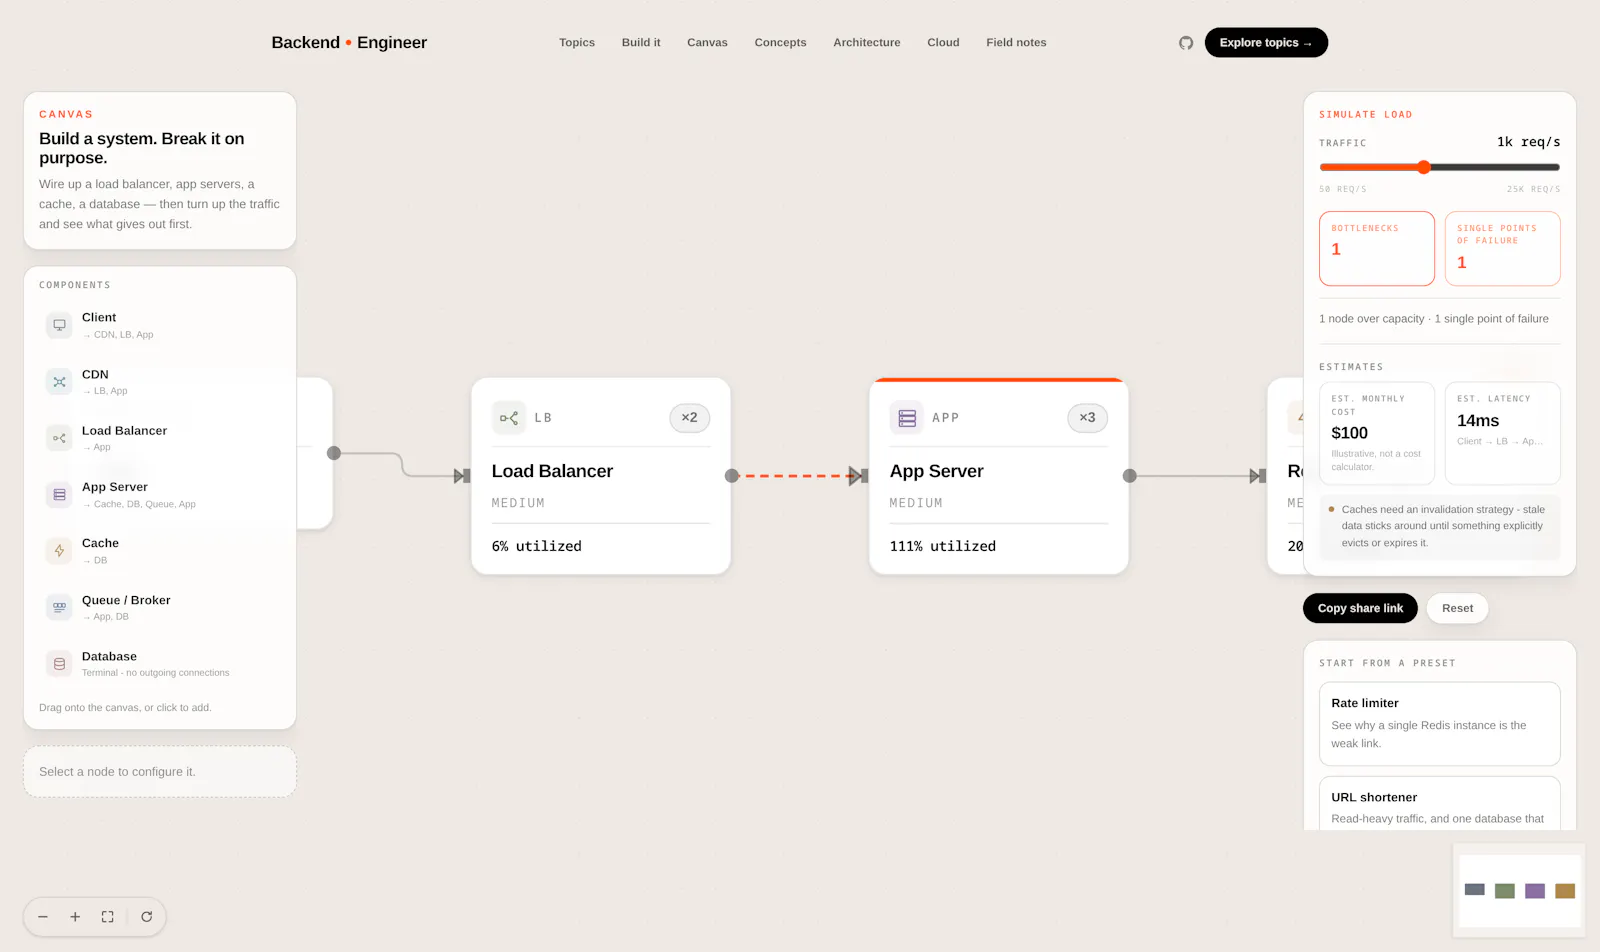Click the canvas reset rotate icon
The width and height of the screenshot is (1600, 952).
pos(147,917)
